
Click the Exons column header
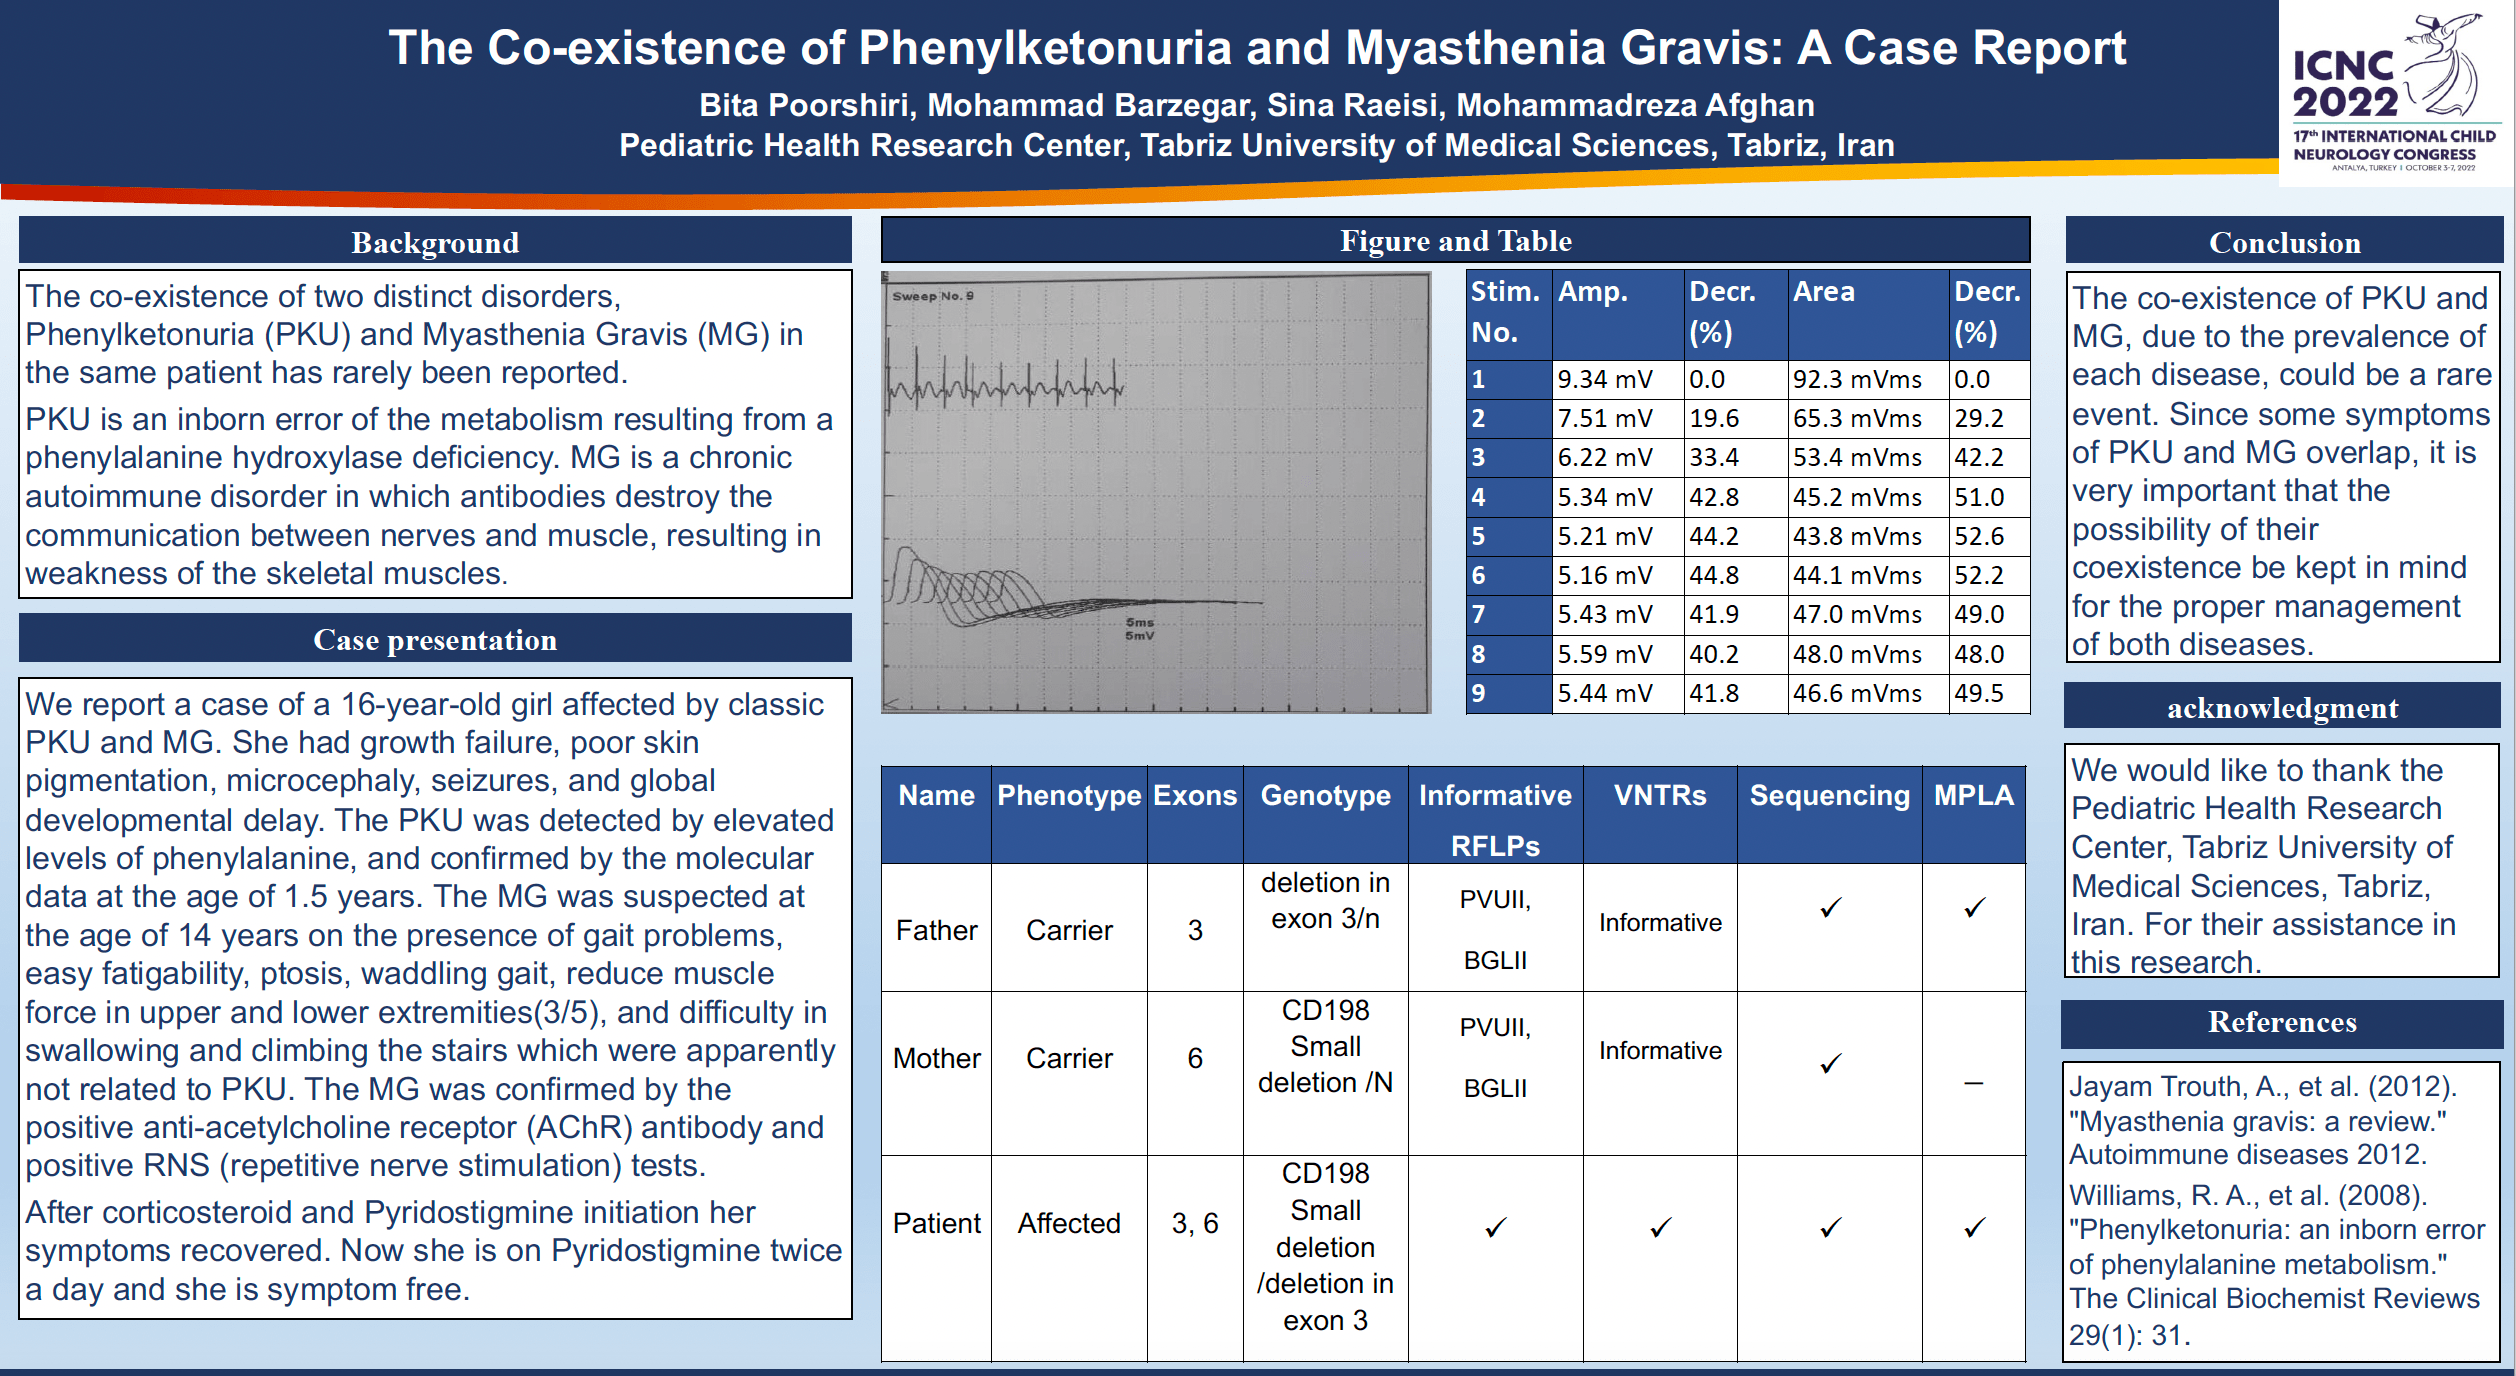point(1195,815)
